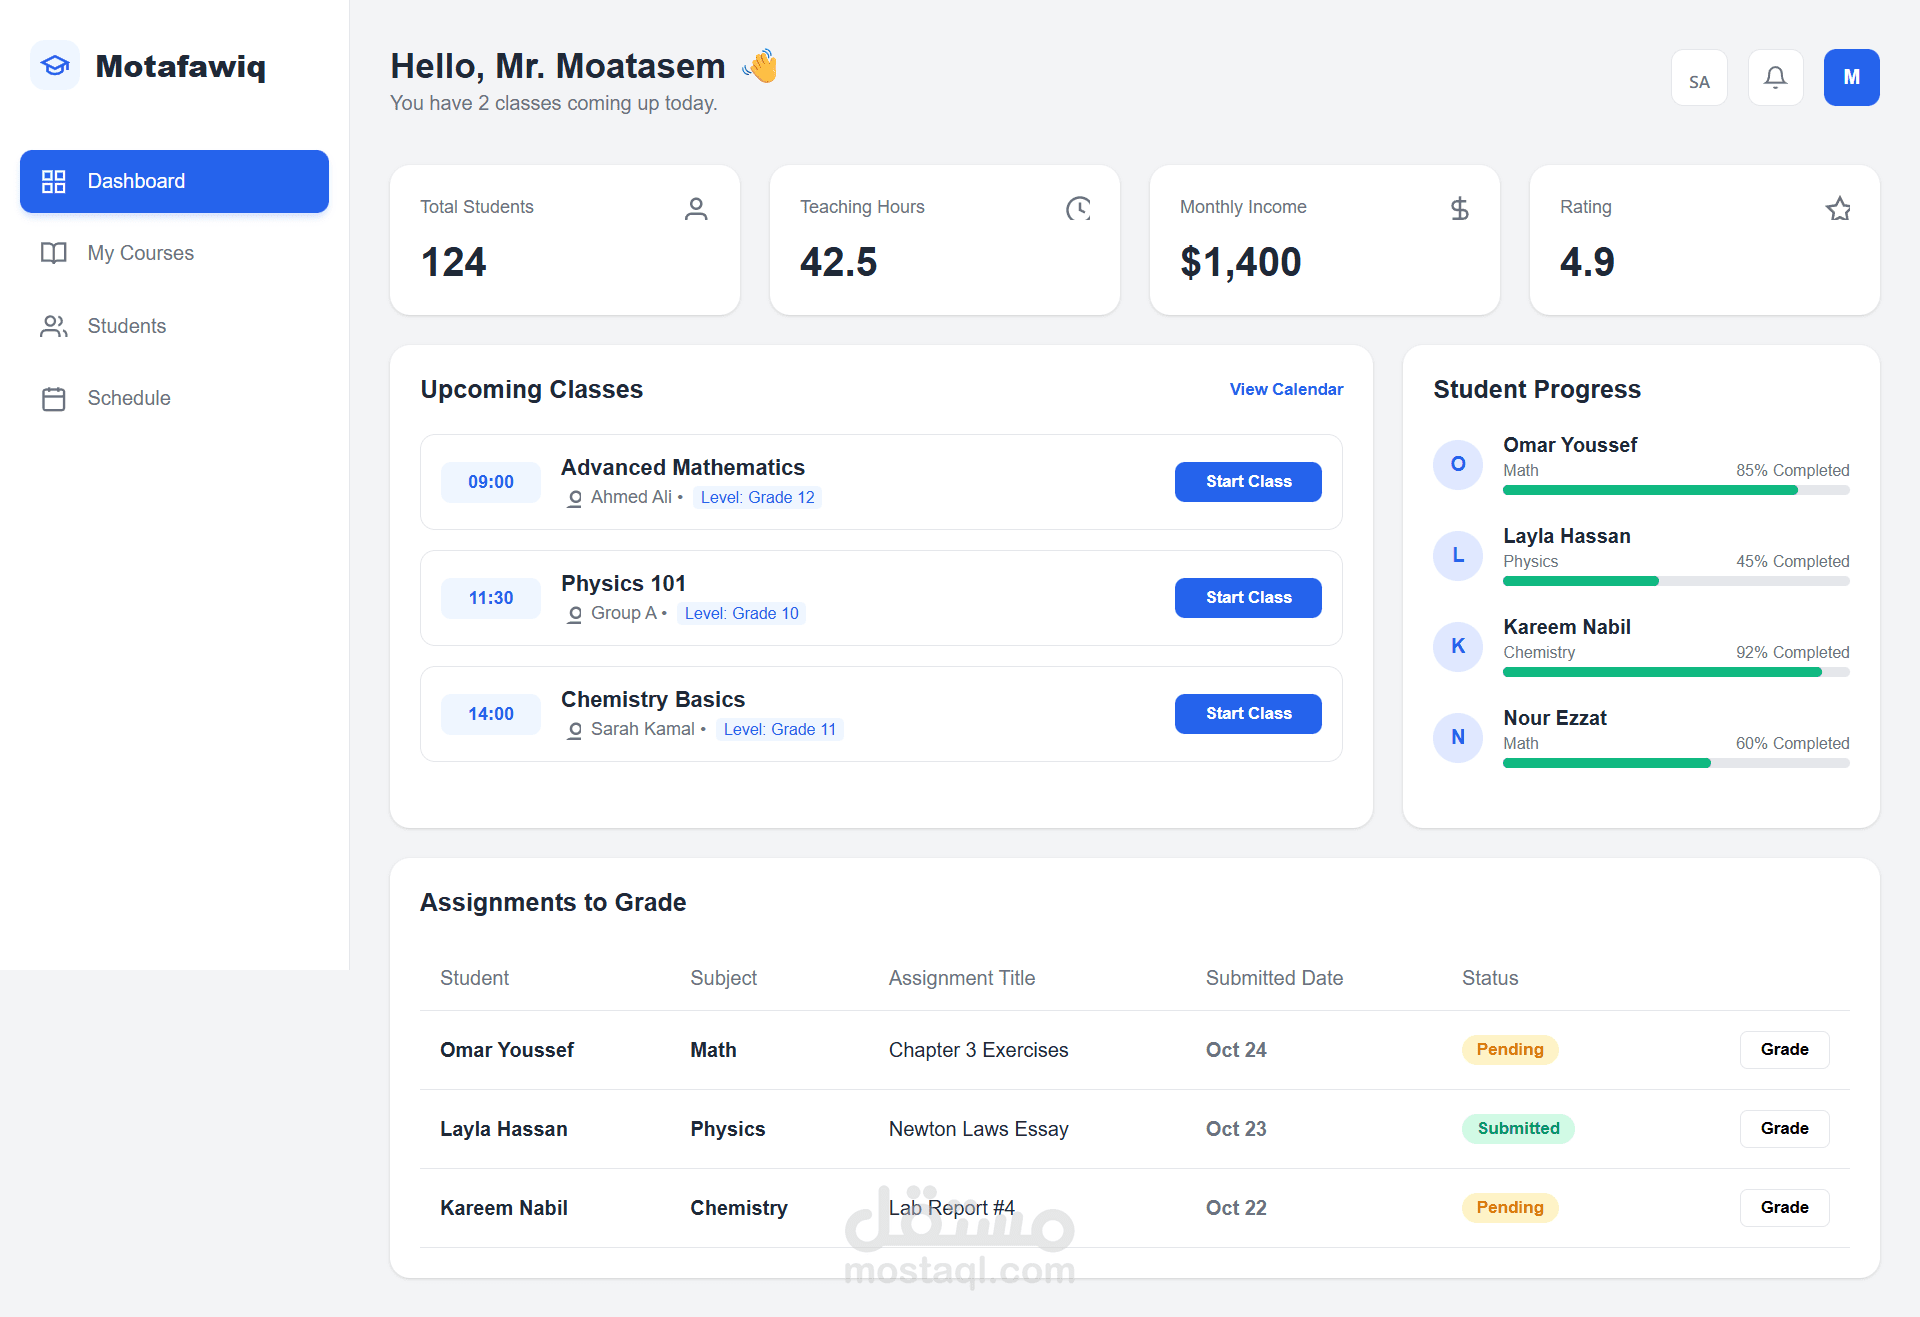Grade Layla Hassan's Newton Laws Essay

1784,1129
